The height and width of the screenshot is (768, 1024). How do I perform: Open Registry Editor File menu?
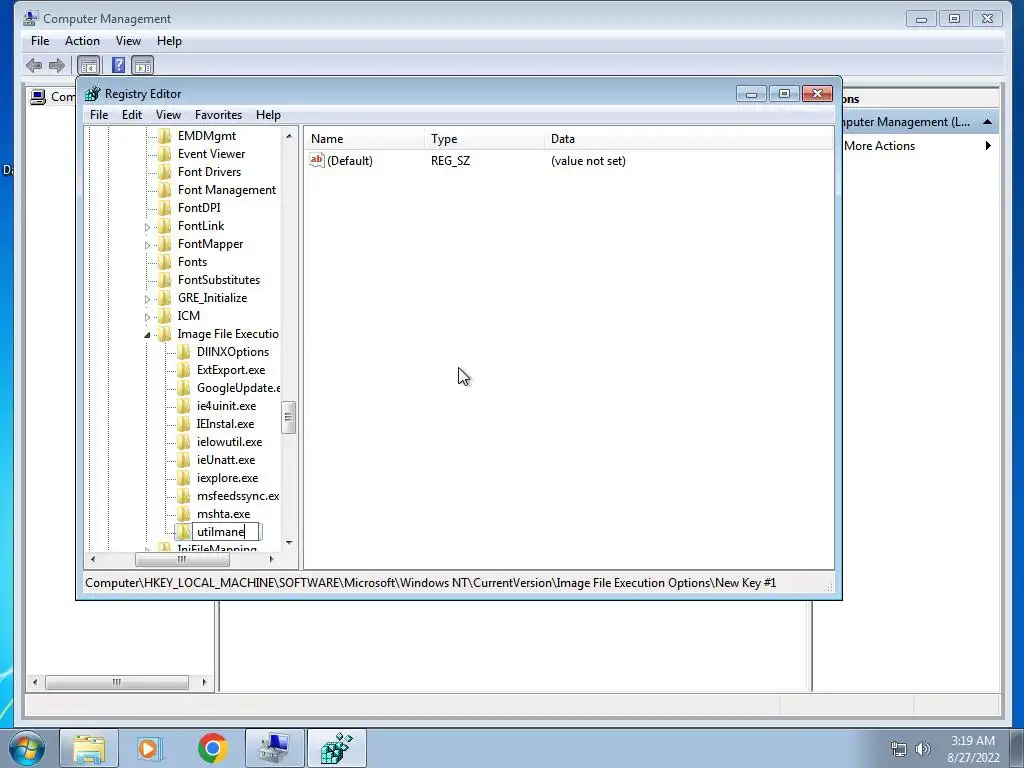[99, 115]
